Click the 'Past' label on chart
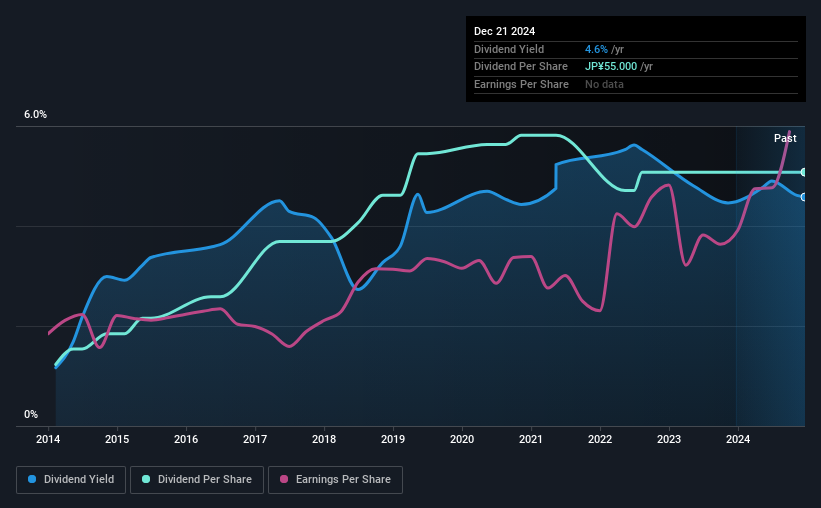 [785, 138]
